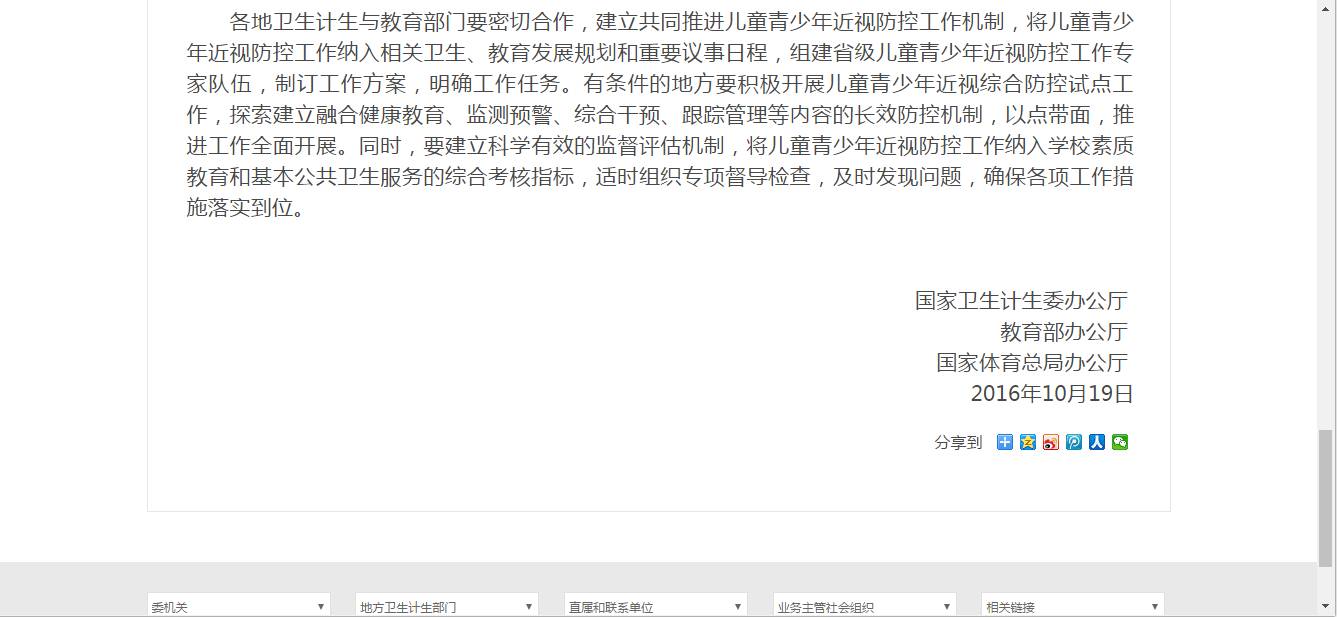Click the 分享到 share label
1337x617 pixels.
tap(959, 441)
